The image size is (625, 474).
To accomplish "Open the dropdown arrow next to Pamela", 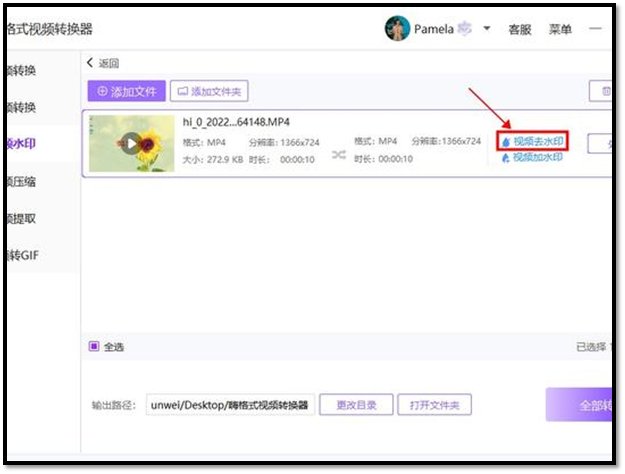I will click(486, 29).
